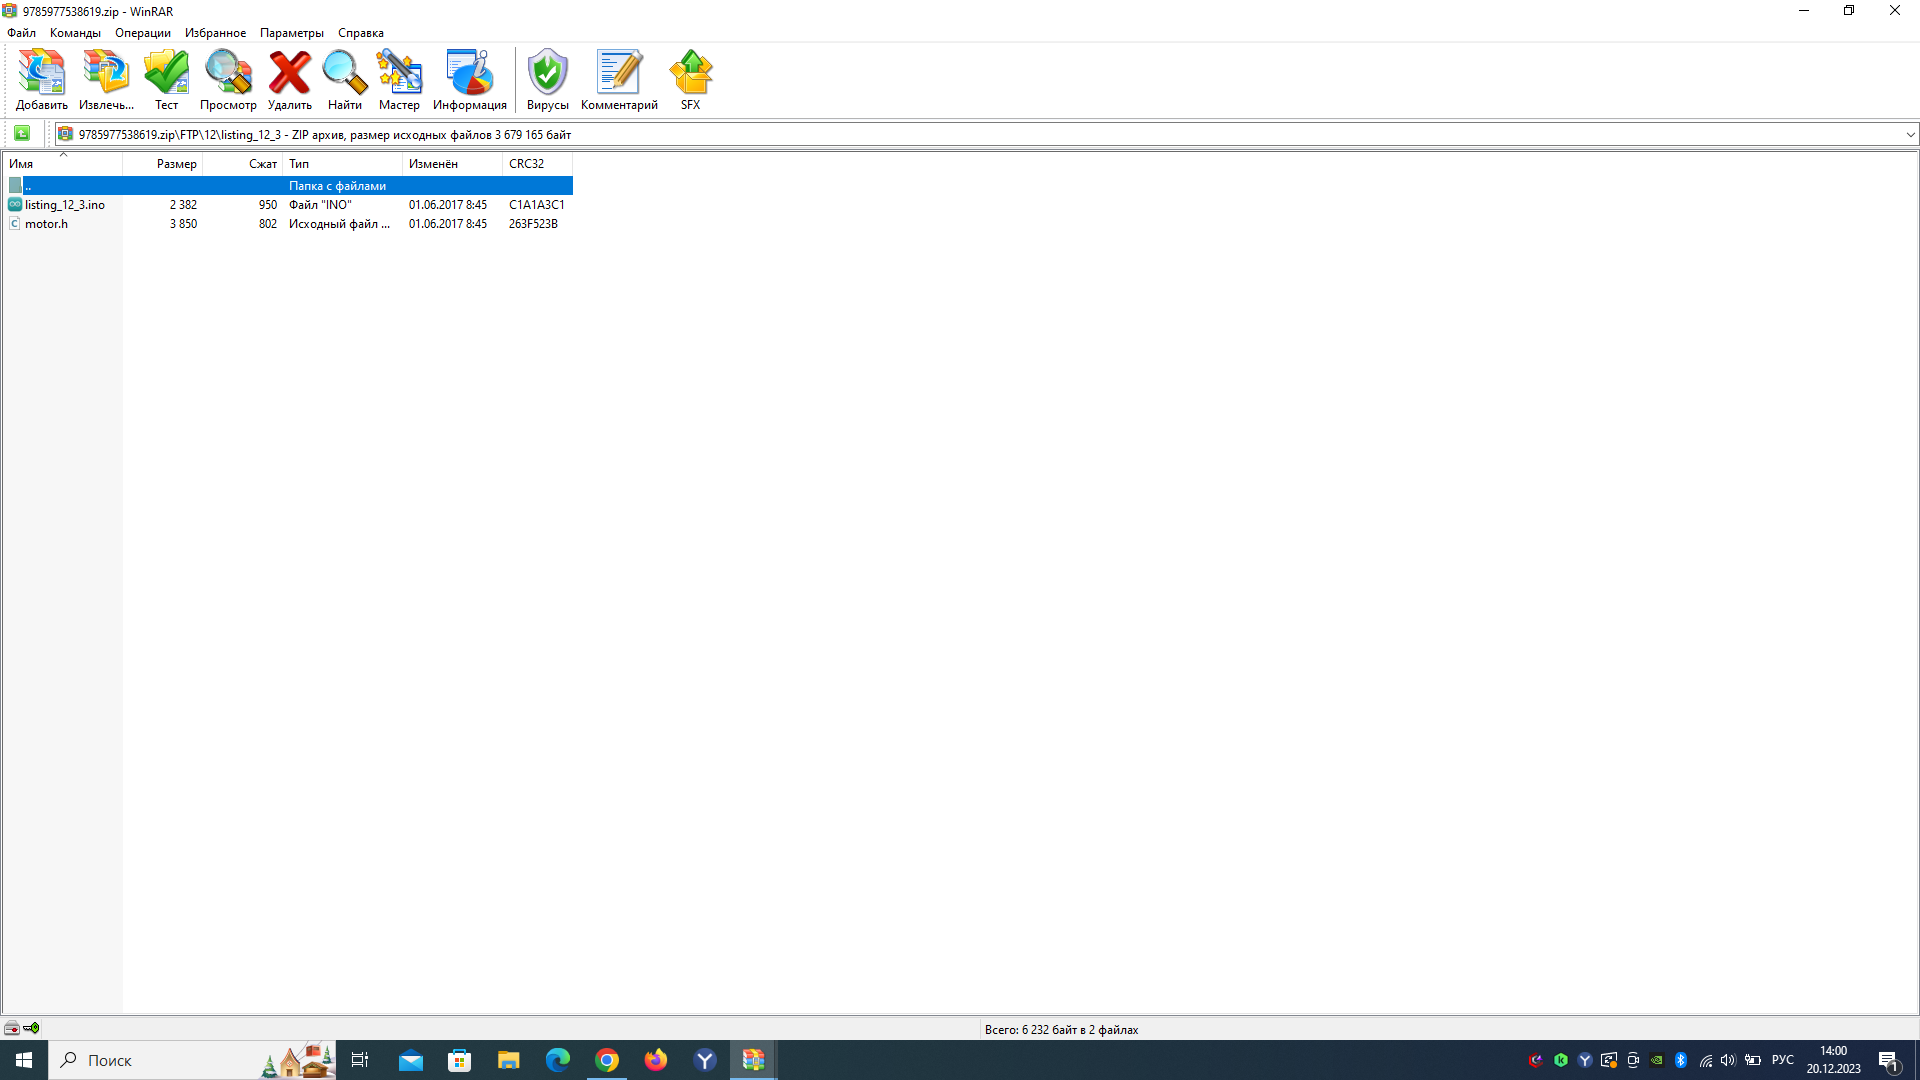This screenshot has height=1080, width=1920.
Task: Go up one folder with green arrow
Action: coord(22,134)
